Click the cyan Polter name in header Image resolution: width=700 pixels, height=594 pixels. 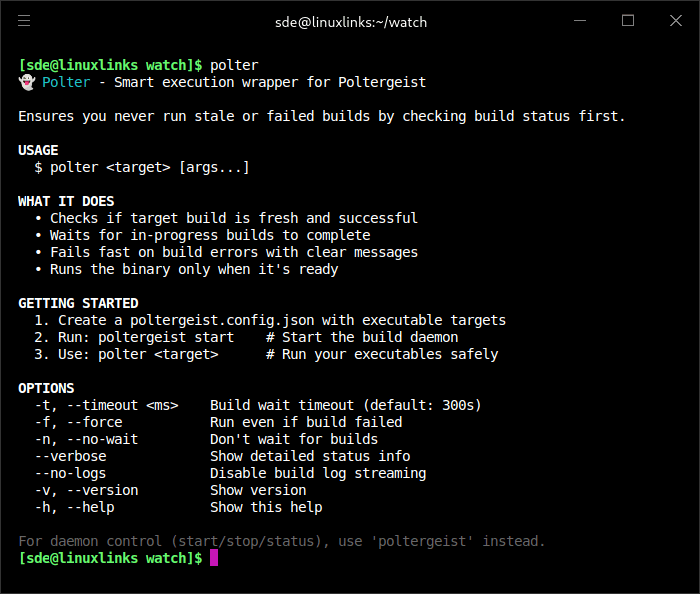(x=66, y=82)
